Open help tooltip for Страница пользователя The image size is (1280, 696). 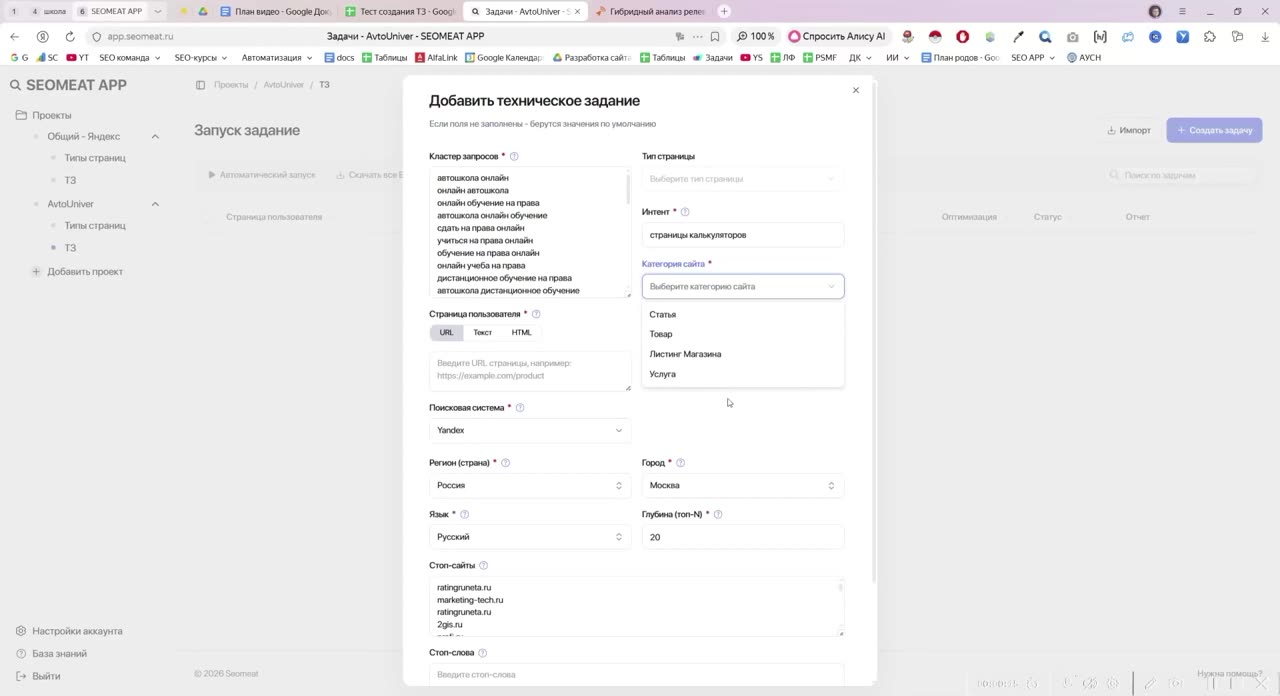(536, 314)
